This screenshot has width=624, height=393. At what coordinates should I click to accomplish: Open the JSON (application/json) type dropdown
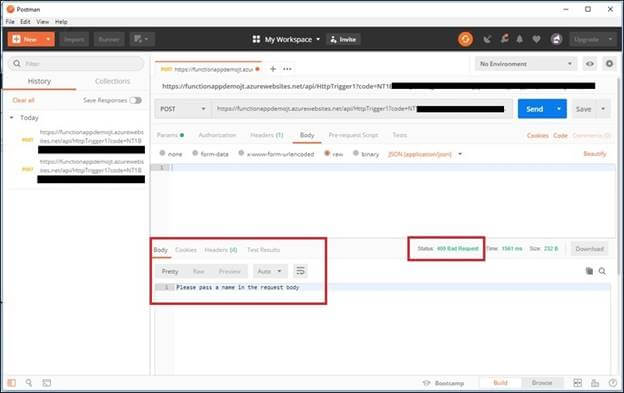425,154
